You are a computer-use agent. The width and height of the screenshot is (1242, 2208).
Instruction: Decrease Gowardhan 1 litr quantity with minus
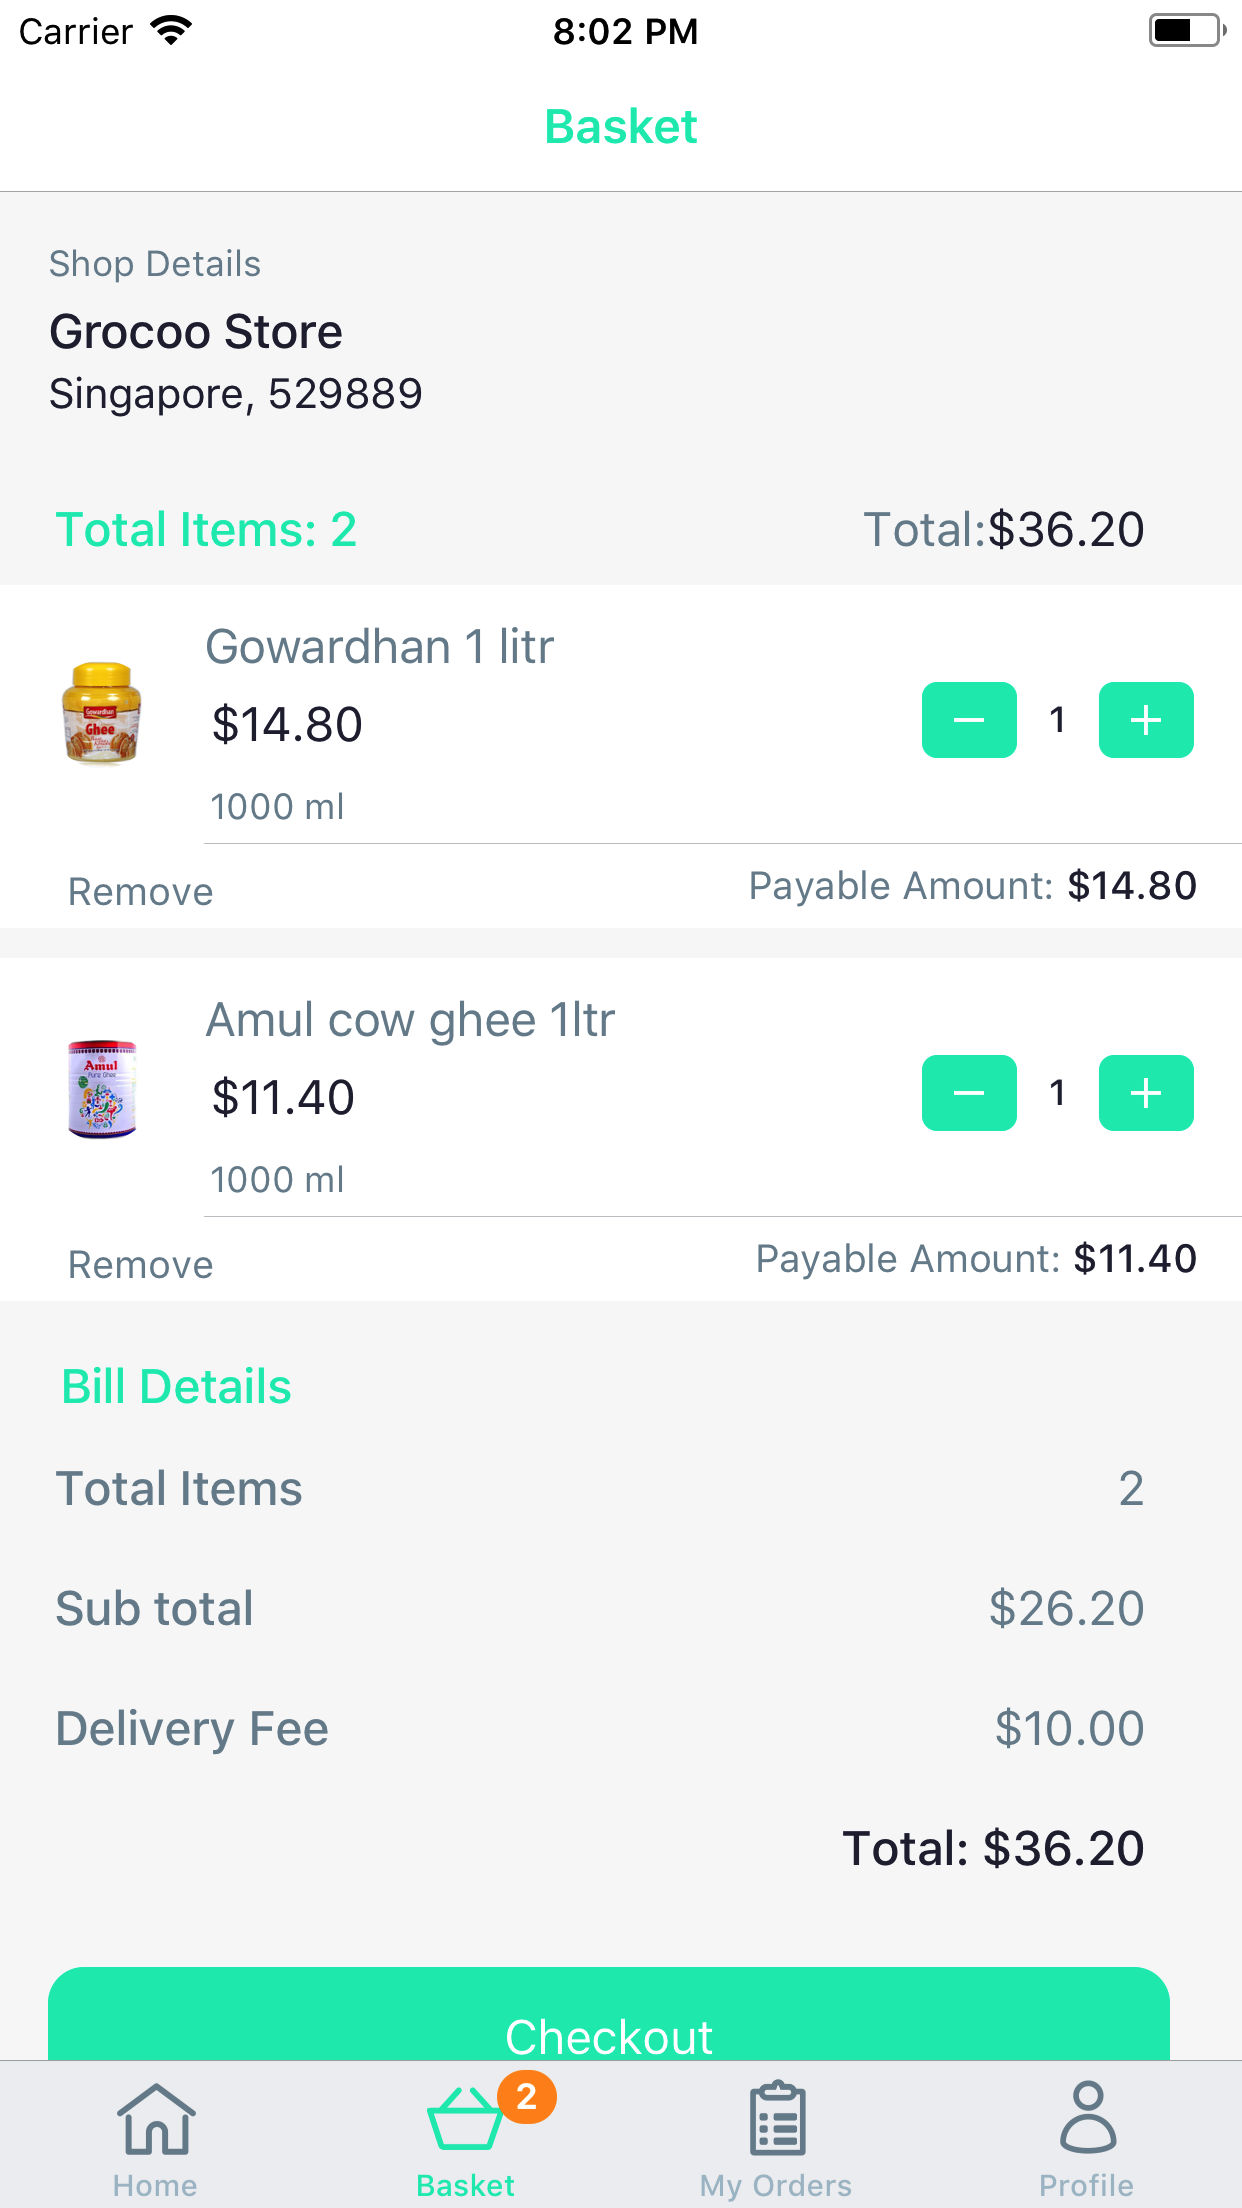click(969, 720)
